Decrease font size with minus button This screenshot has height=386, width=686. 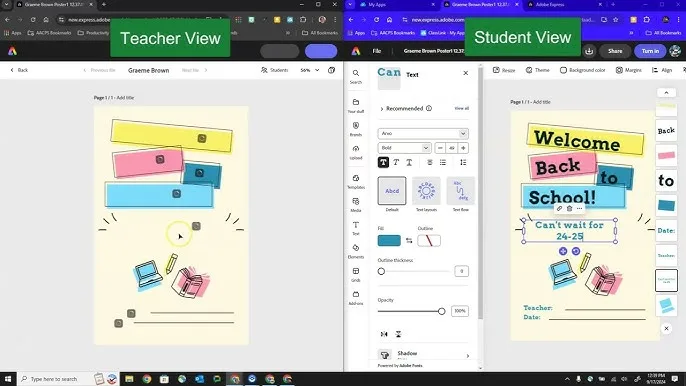coord(440,148)
